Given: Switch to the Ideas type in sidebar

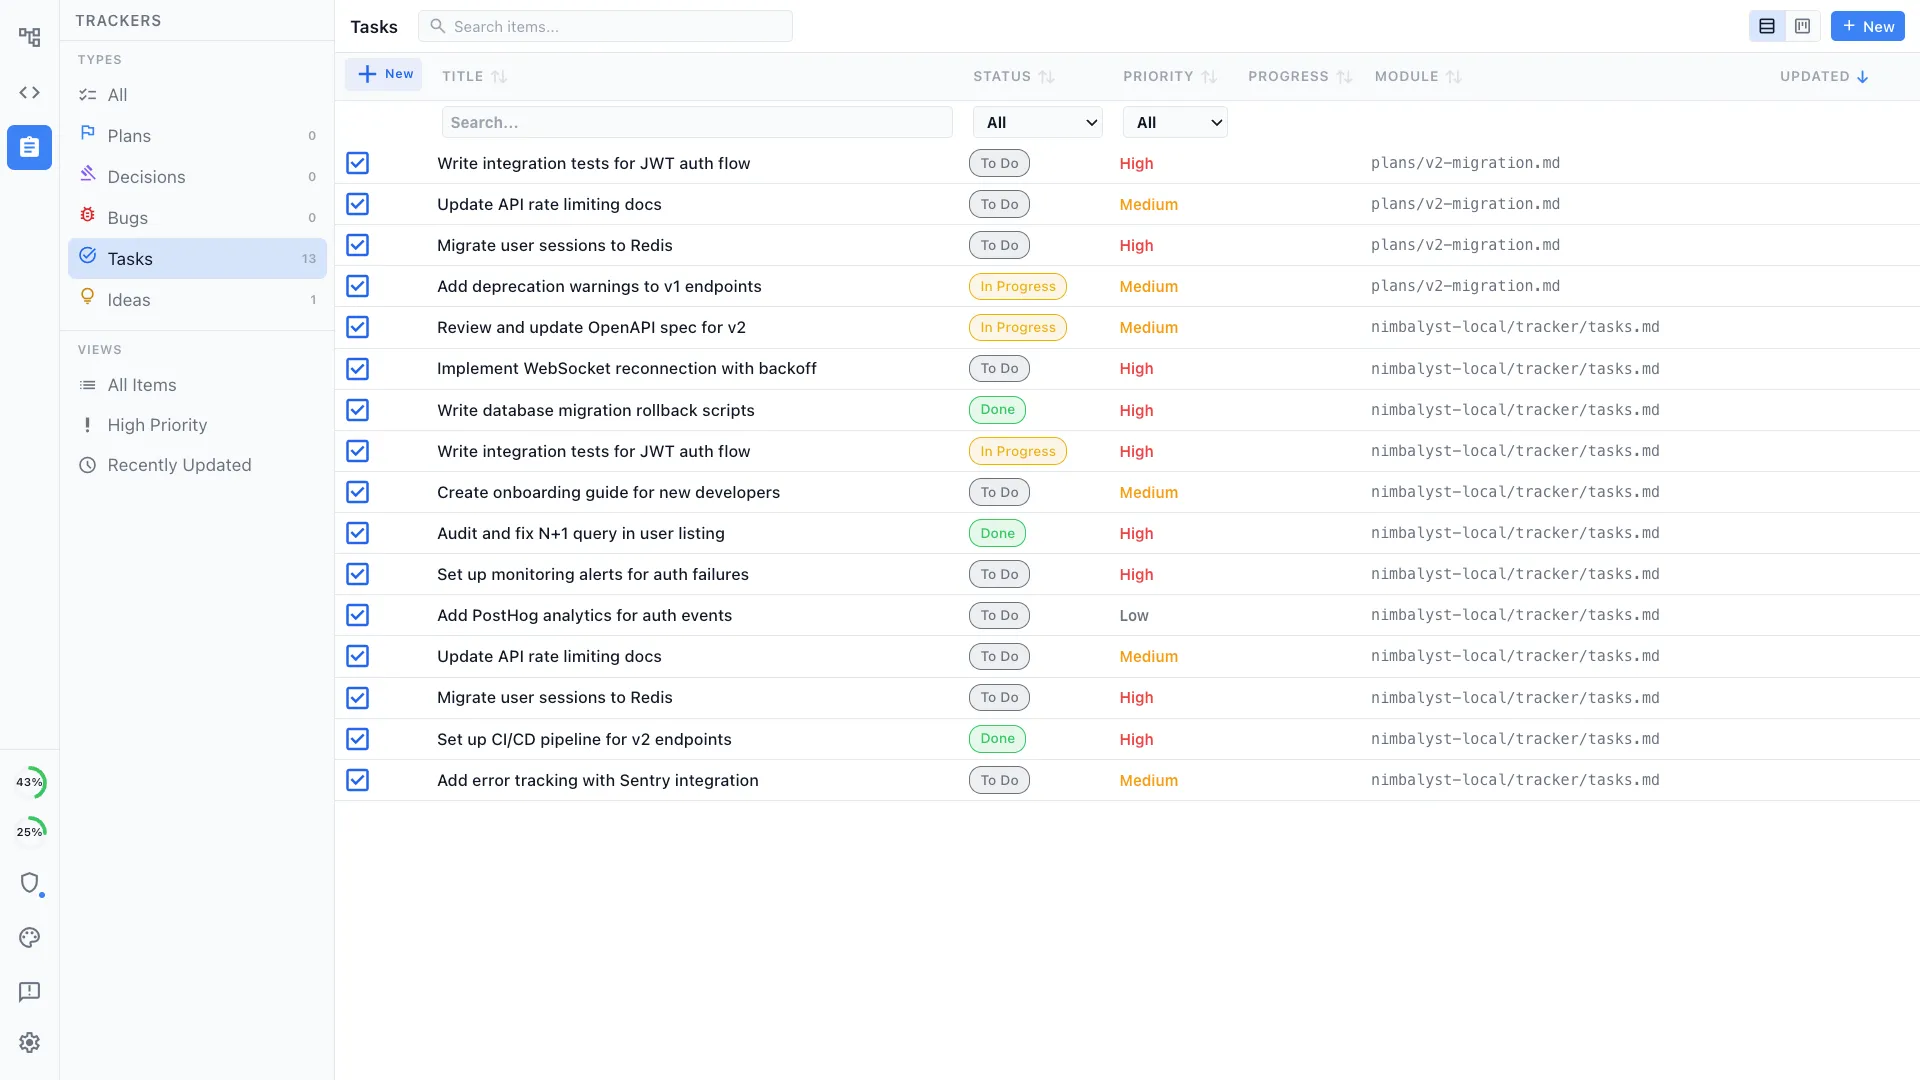Looking at the screenshot, I should pyautogui.click(x=130, y=299).
